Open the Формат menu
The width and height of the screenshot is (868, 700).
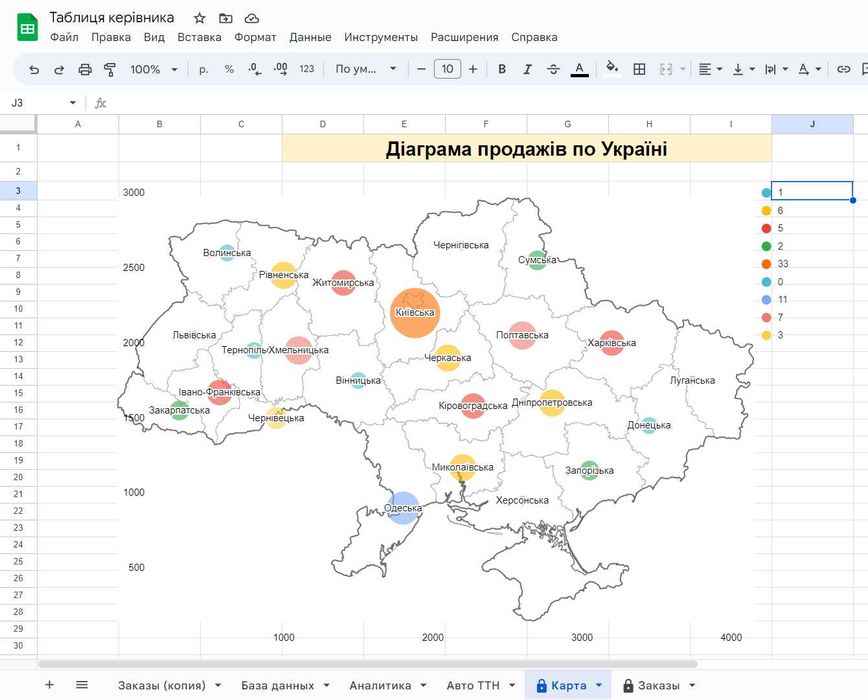click(x=255, y=37)
